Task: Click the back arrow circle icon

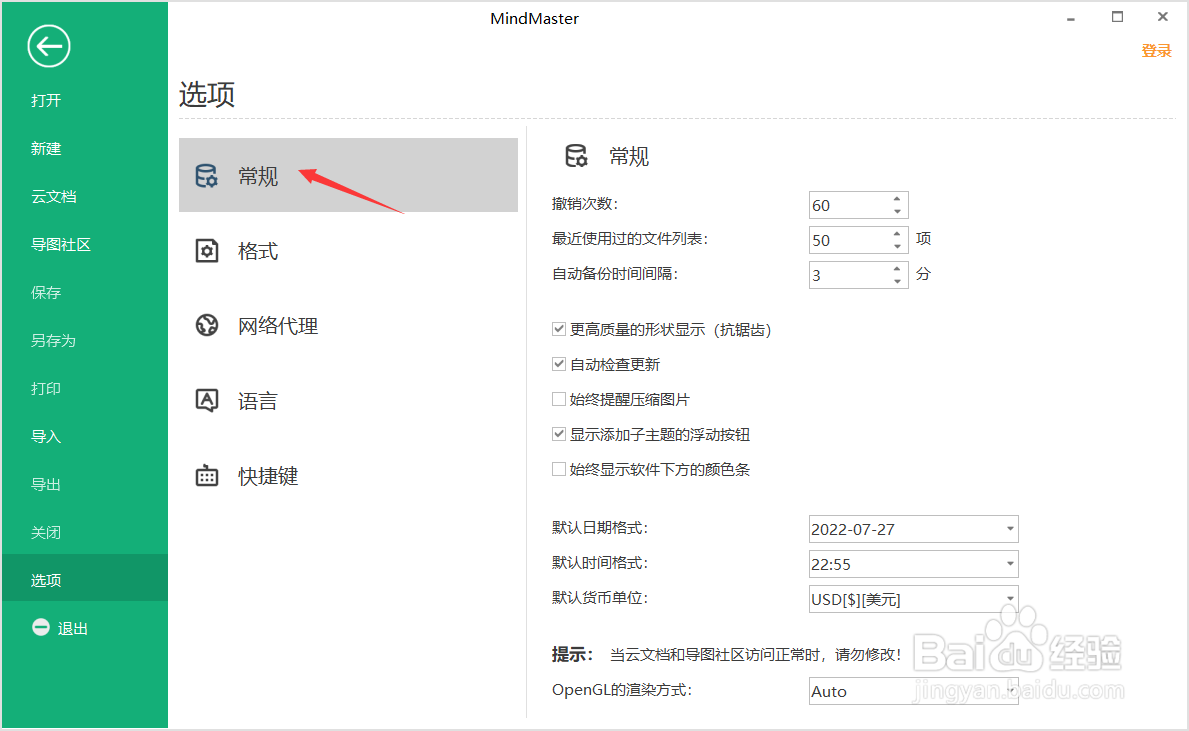Action: pyautogui.click(x=49, y=46)
